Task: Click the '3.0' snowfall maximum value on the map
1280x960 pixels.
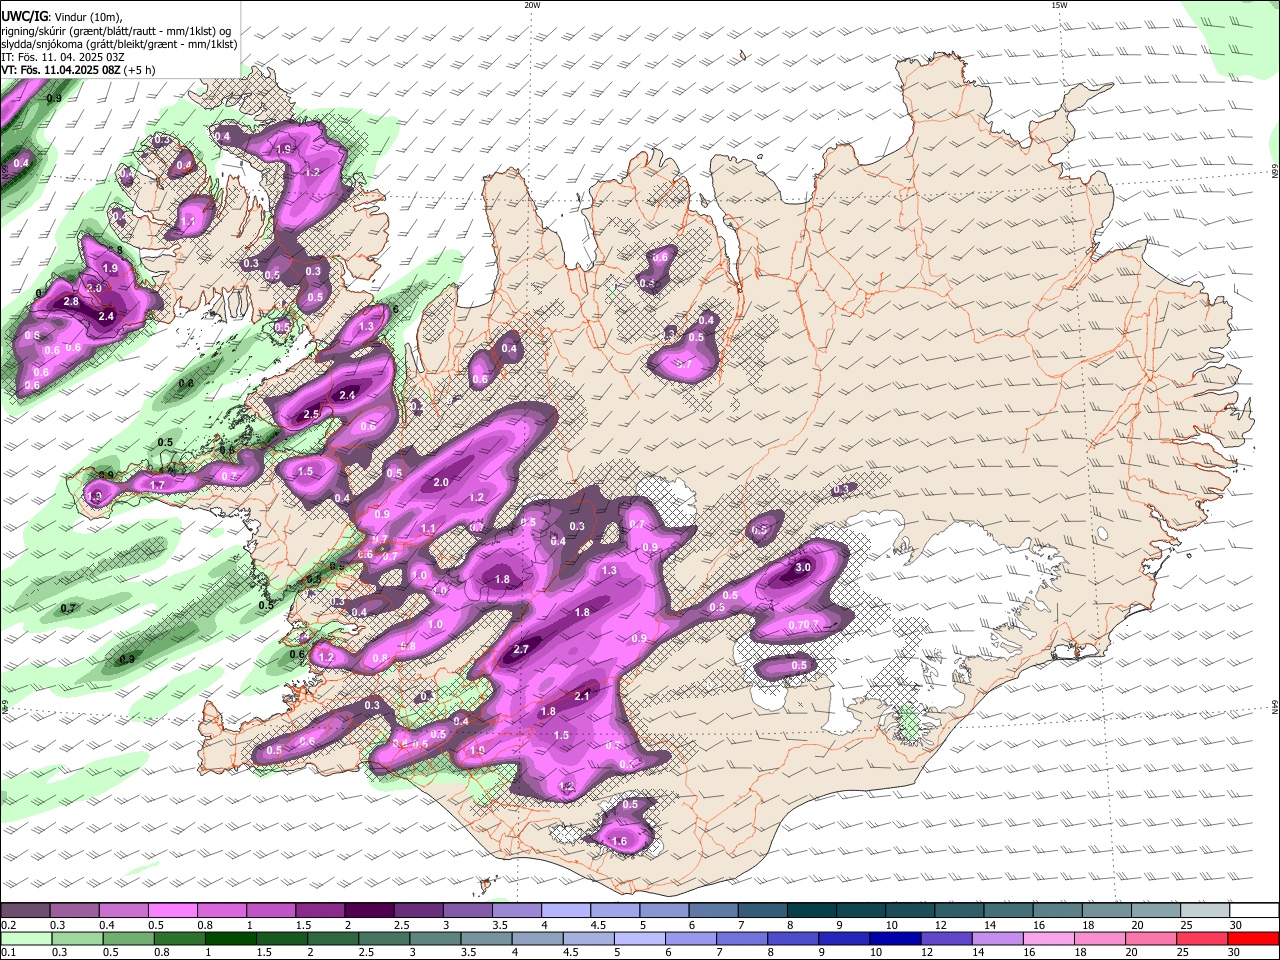Action: tap(802, 567)
